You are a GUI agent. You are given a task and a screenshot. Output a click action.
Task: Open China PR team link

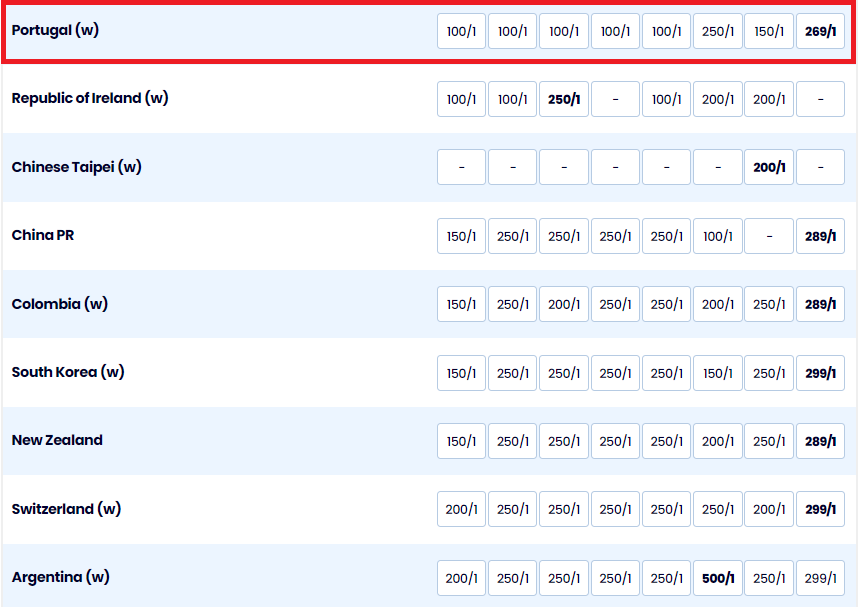click(43, 235)
